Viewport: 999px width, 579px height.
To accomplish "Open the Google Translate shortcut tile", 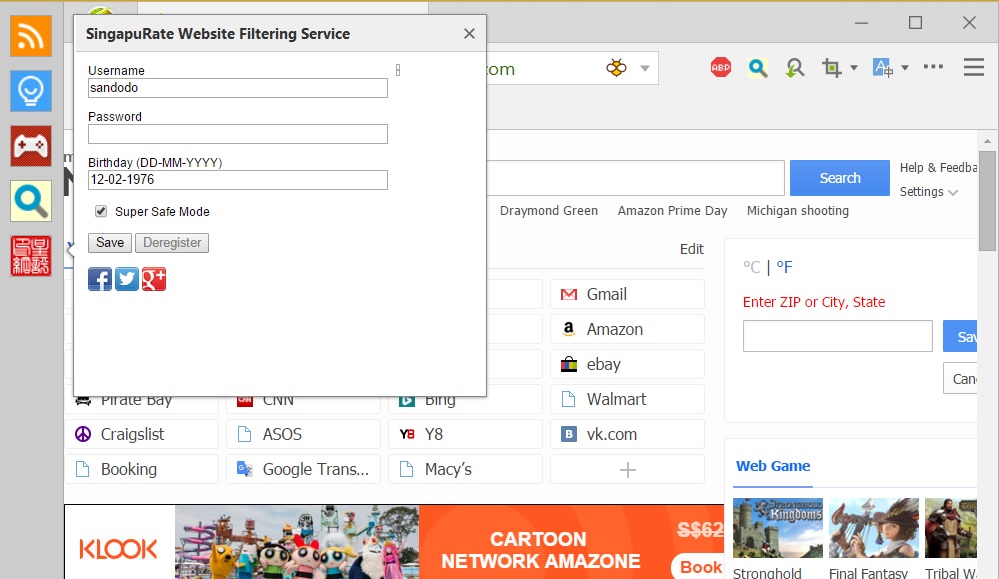I will pos(303,469).
